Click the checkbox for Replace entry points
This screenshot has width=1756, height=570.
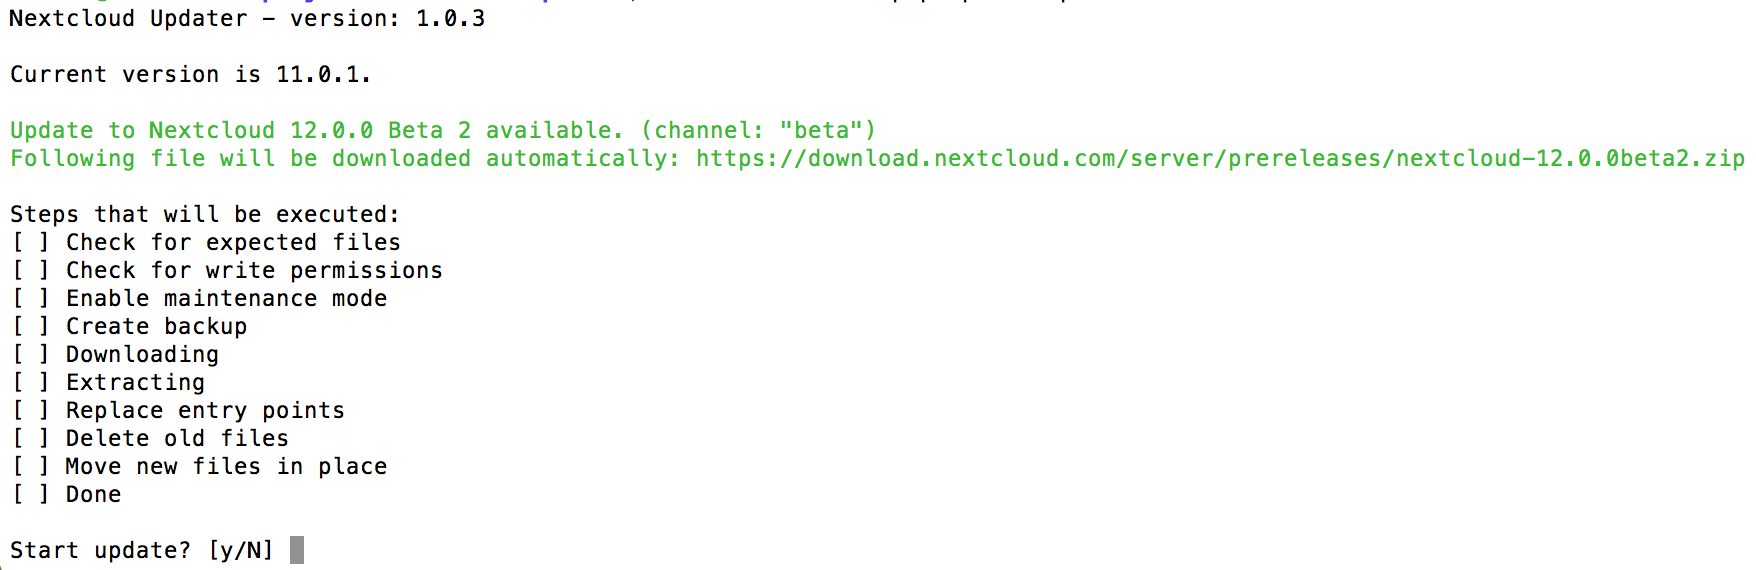pos(30,411)
